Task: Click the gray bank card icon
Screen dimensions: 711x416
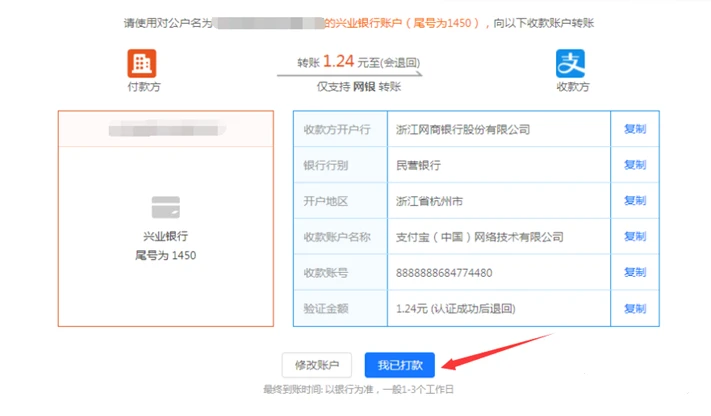Action: pyautogui.click(x=166, y=207)
